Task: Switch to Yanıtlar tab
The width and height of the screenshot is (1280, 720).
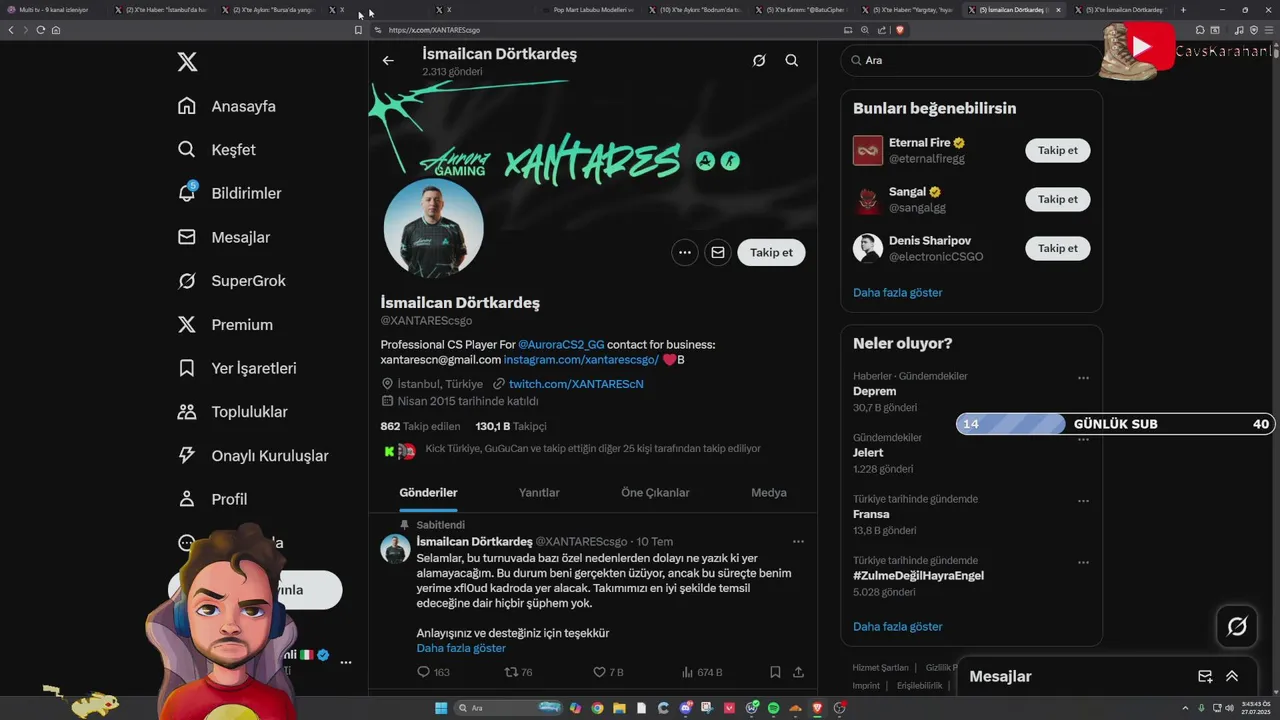Action: 539,493
